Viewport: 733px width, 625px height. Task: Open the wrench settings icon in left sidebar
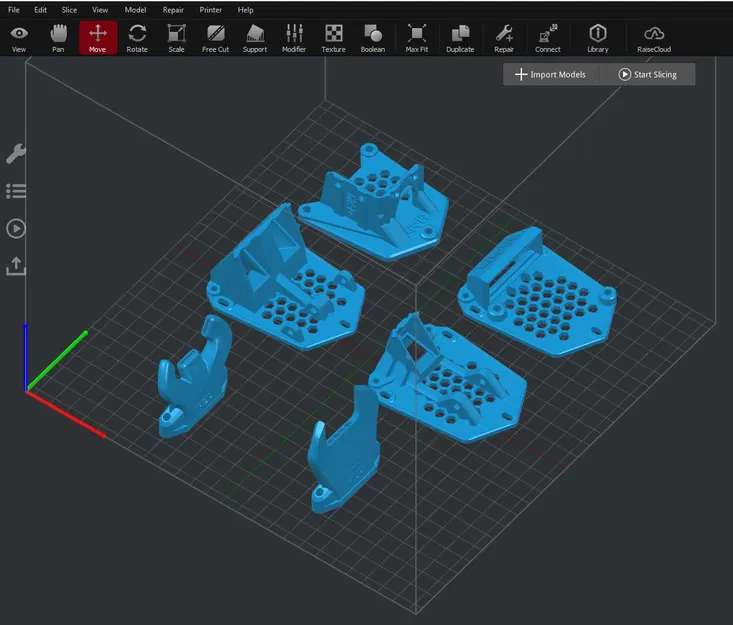click(16, 153)
